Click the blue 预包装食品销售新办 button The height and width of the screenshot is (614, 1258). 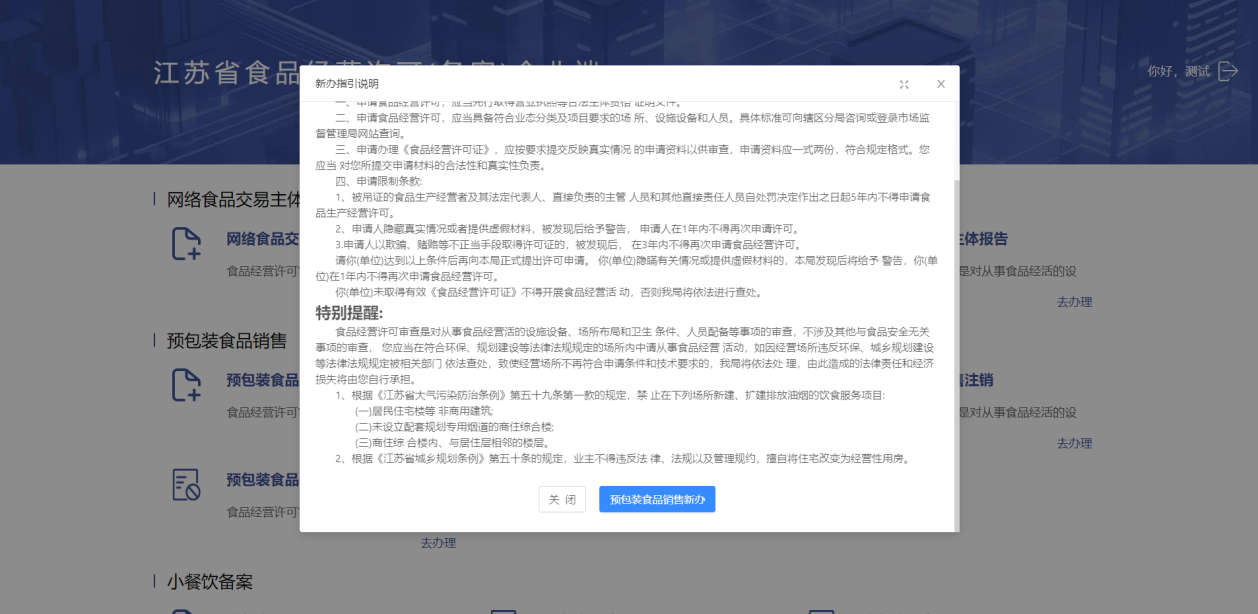[657, 499]
